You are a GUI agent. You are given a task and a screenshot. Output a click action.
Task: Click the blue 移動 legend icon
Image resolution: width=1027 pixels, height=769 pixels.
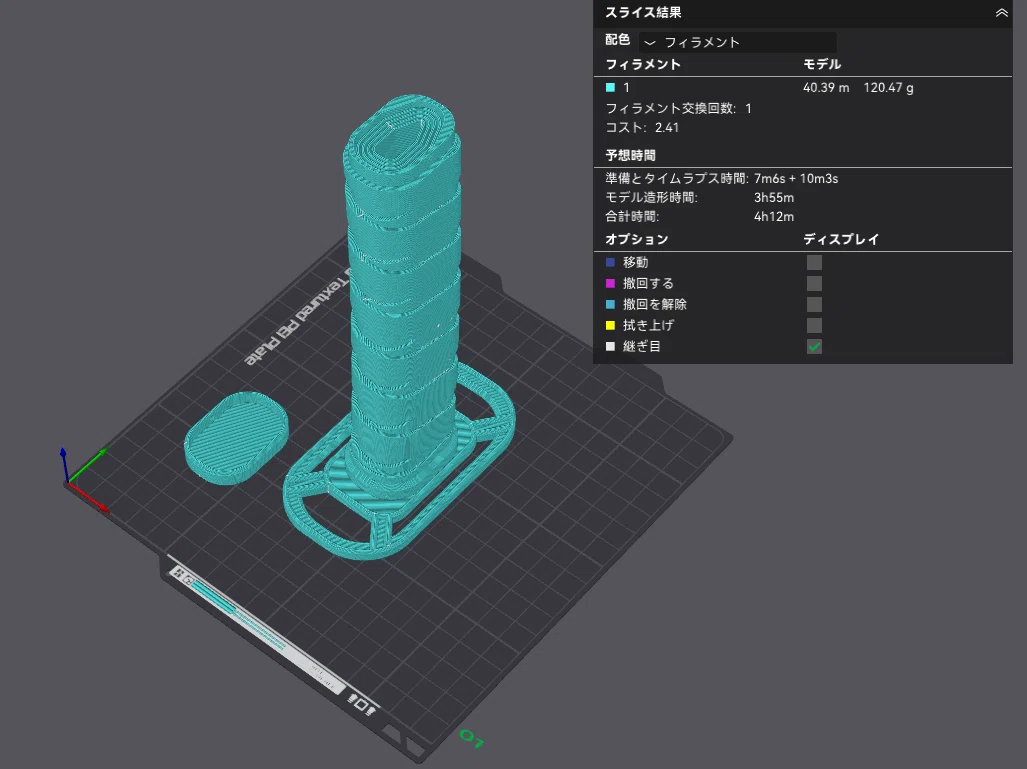610,263
